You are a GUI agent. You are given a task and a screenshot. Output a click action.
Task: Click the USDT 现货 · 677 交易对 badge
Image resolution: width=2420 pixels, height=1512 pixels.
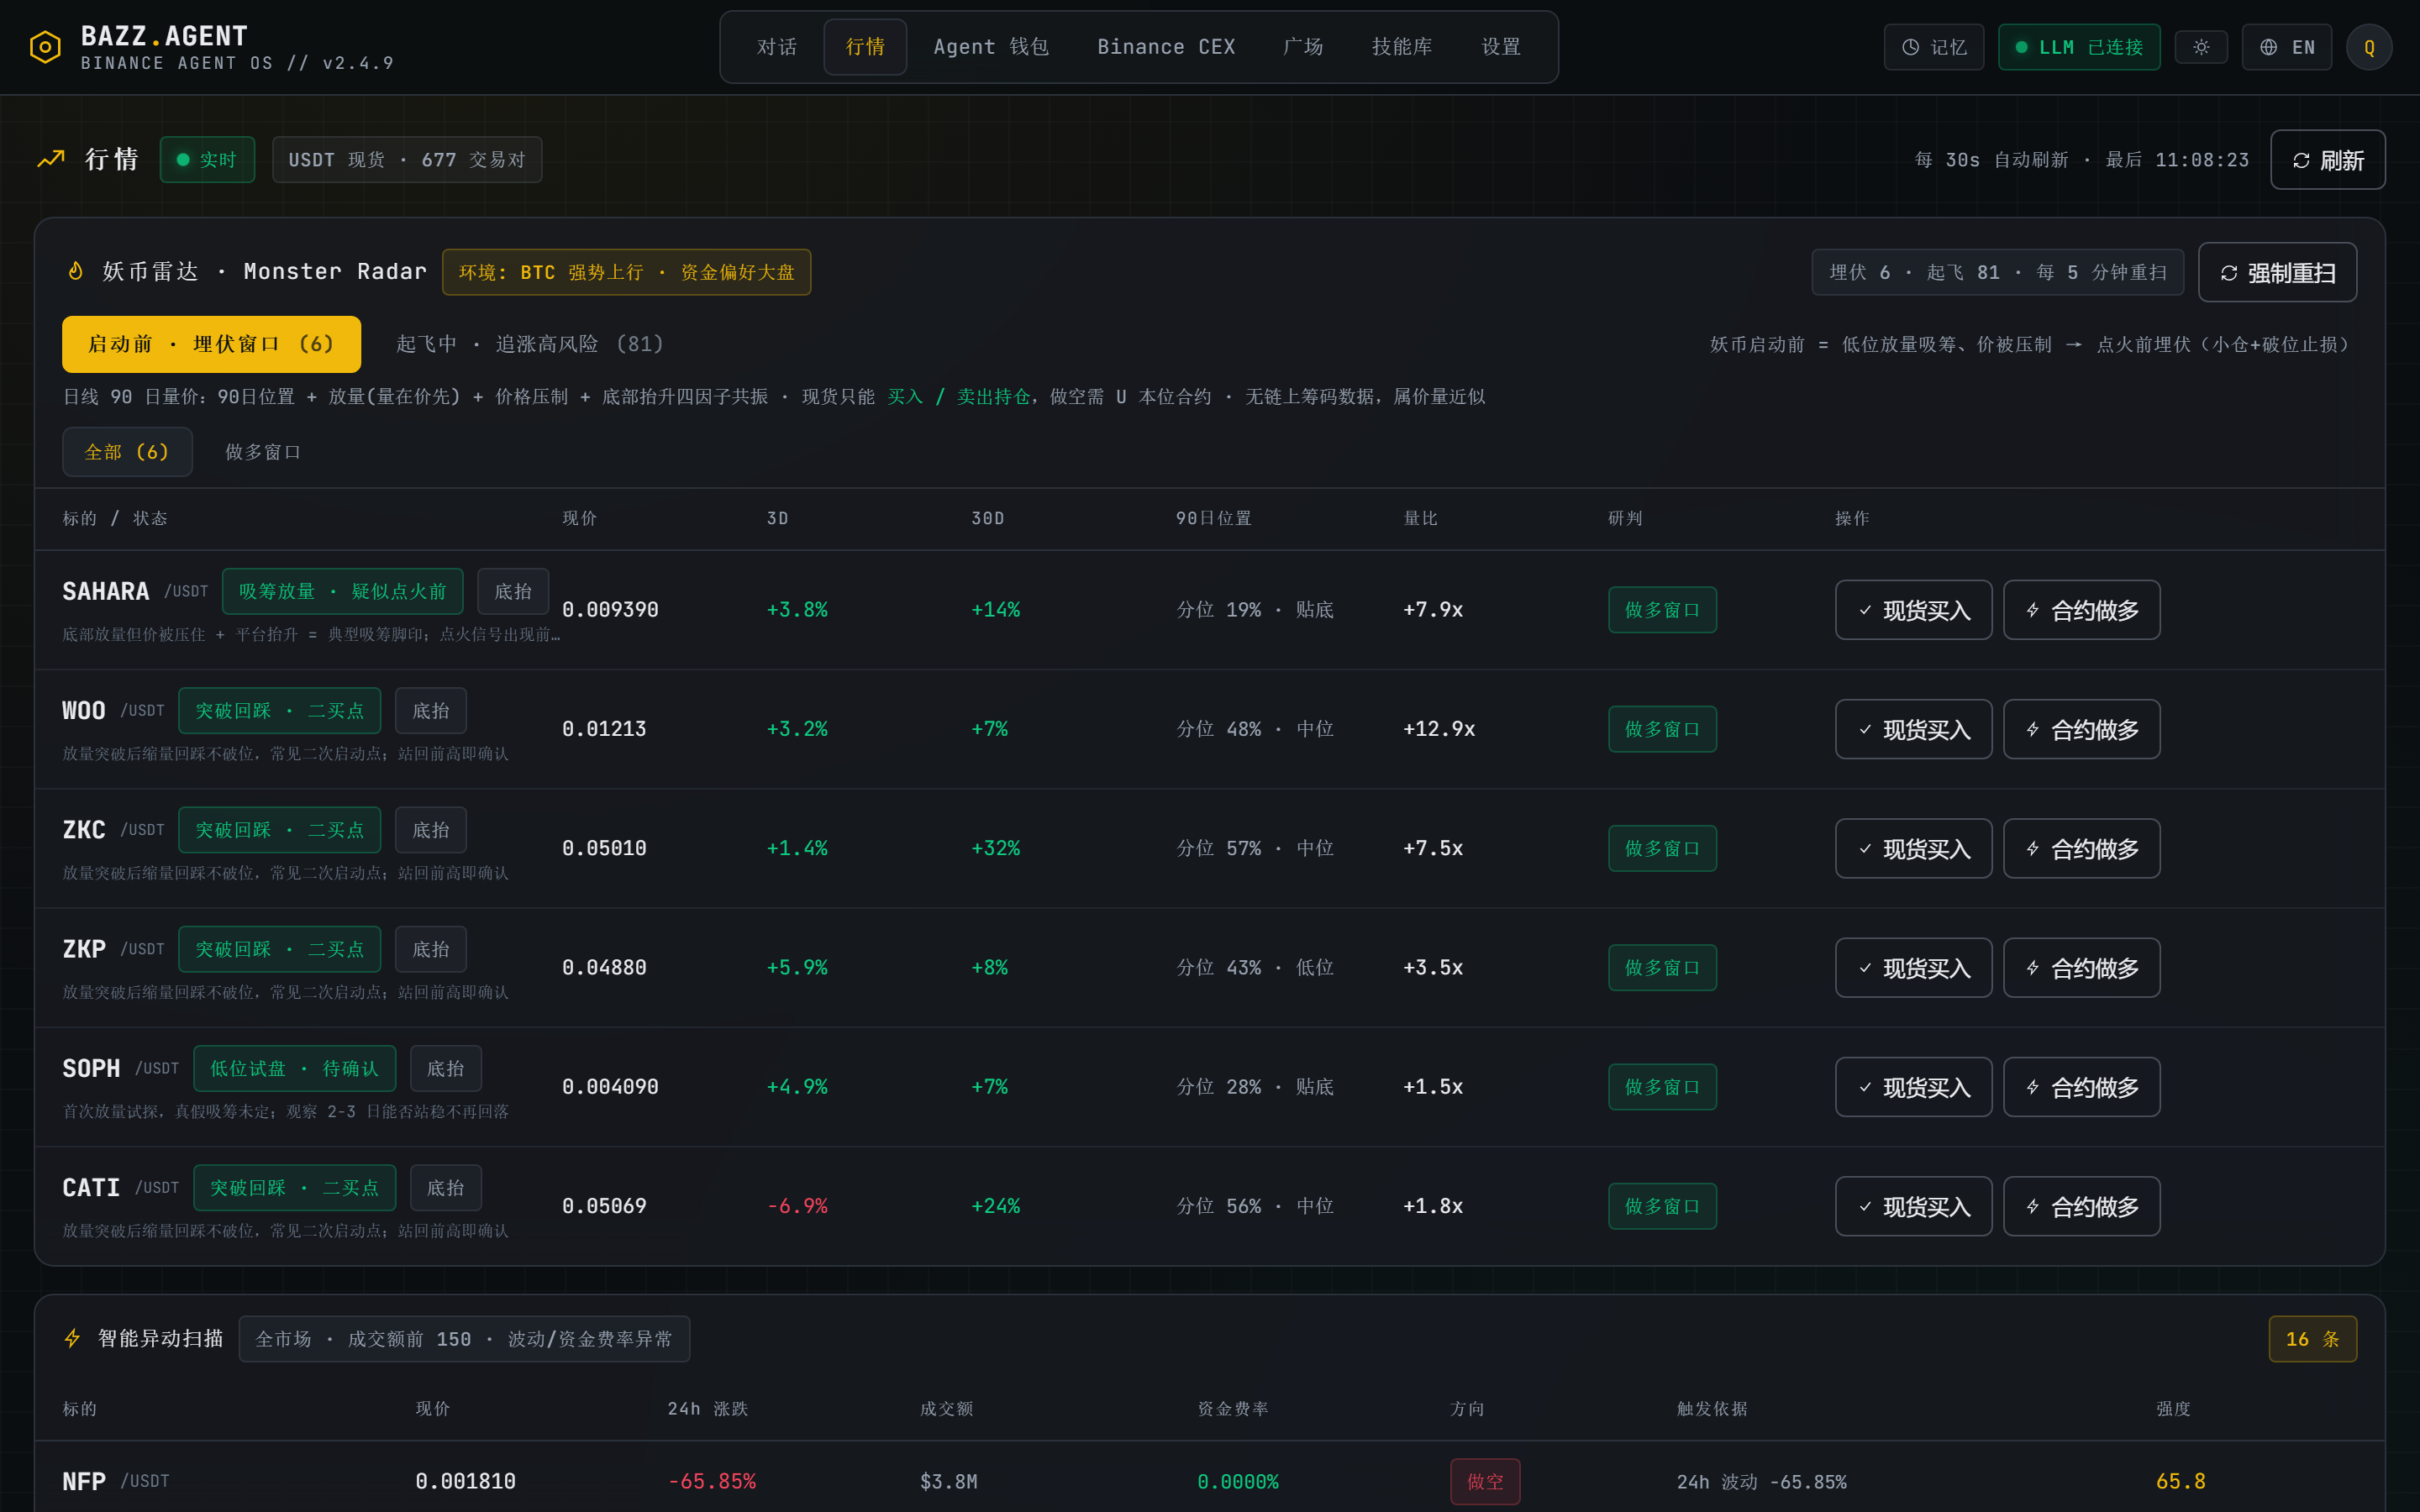[x=407, y=160]
